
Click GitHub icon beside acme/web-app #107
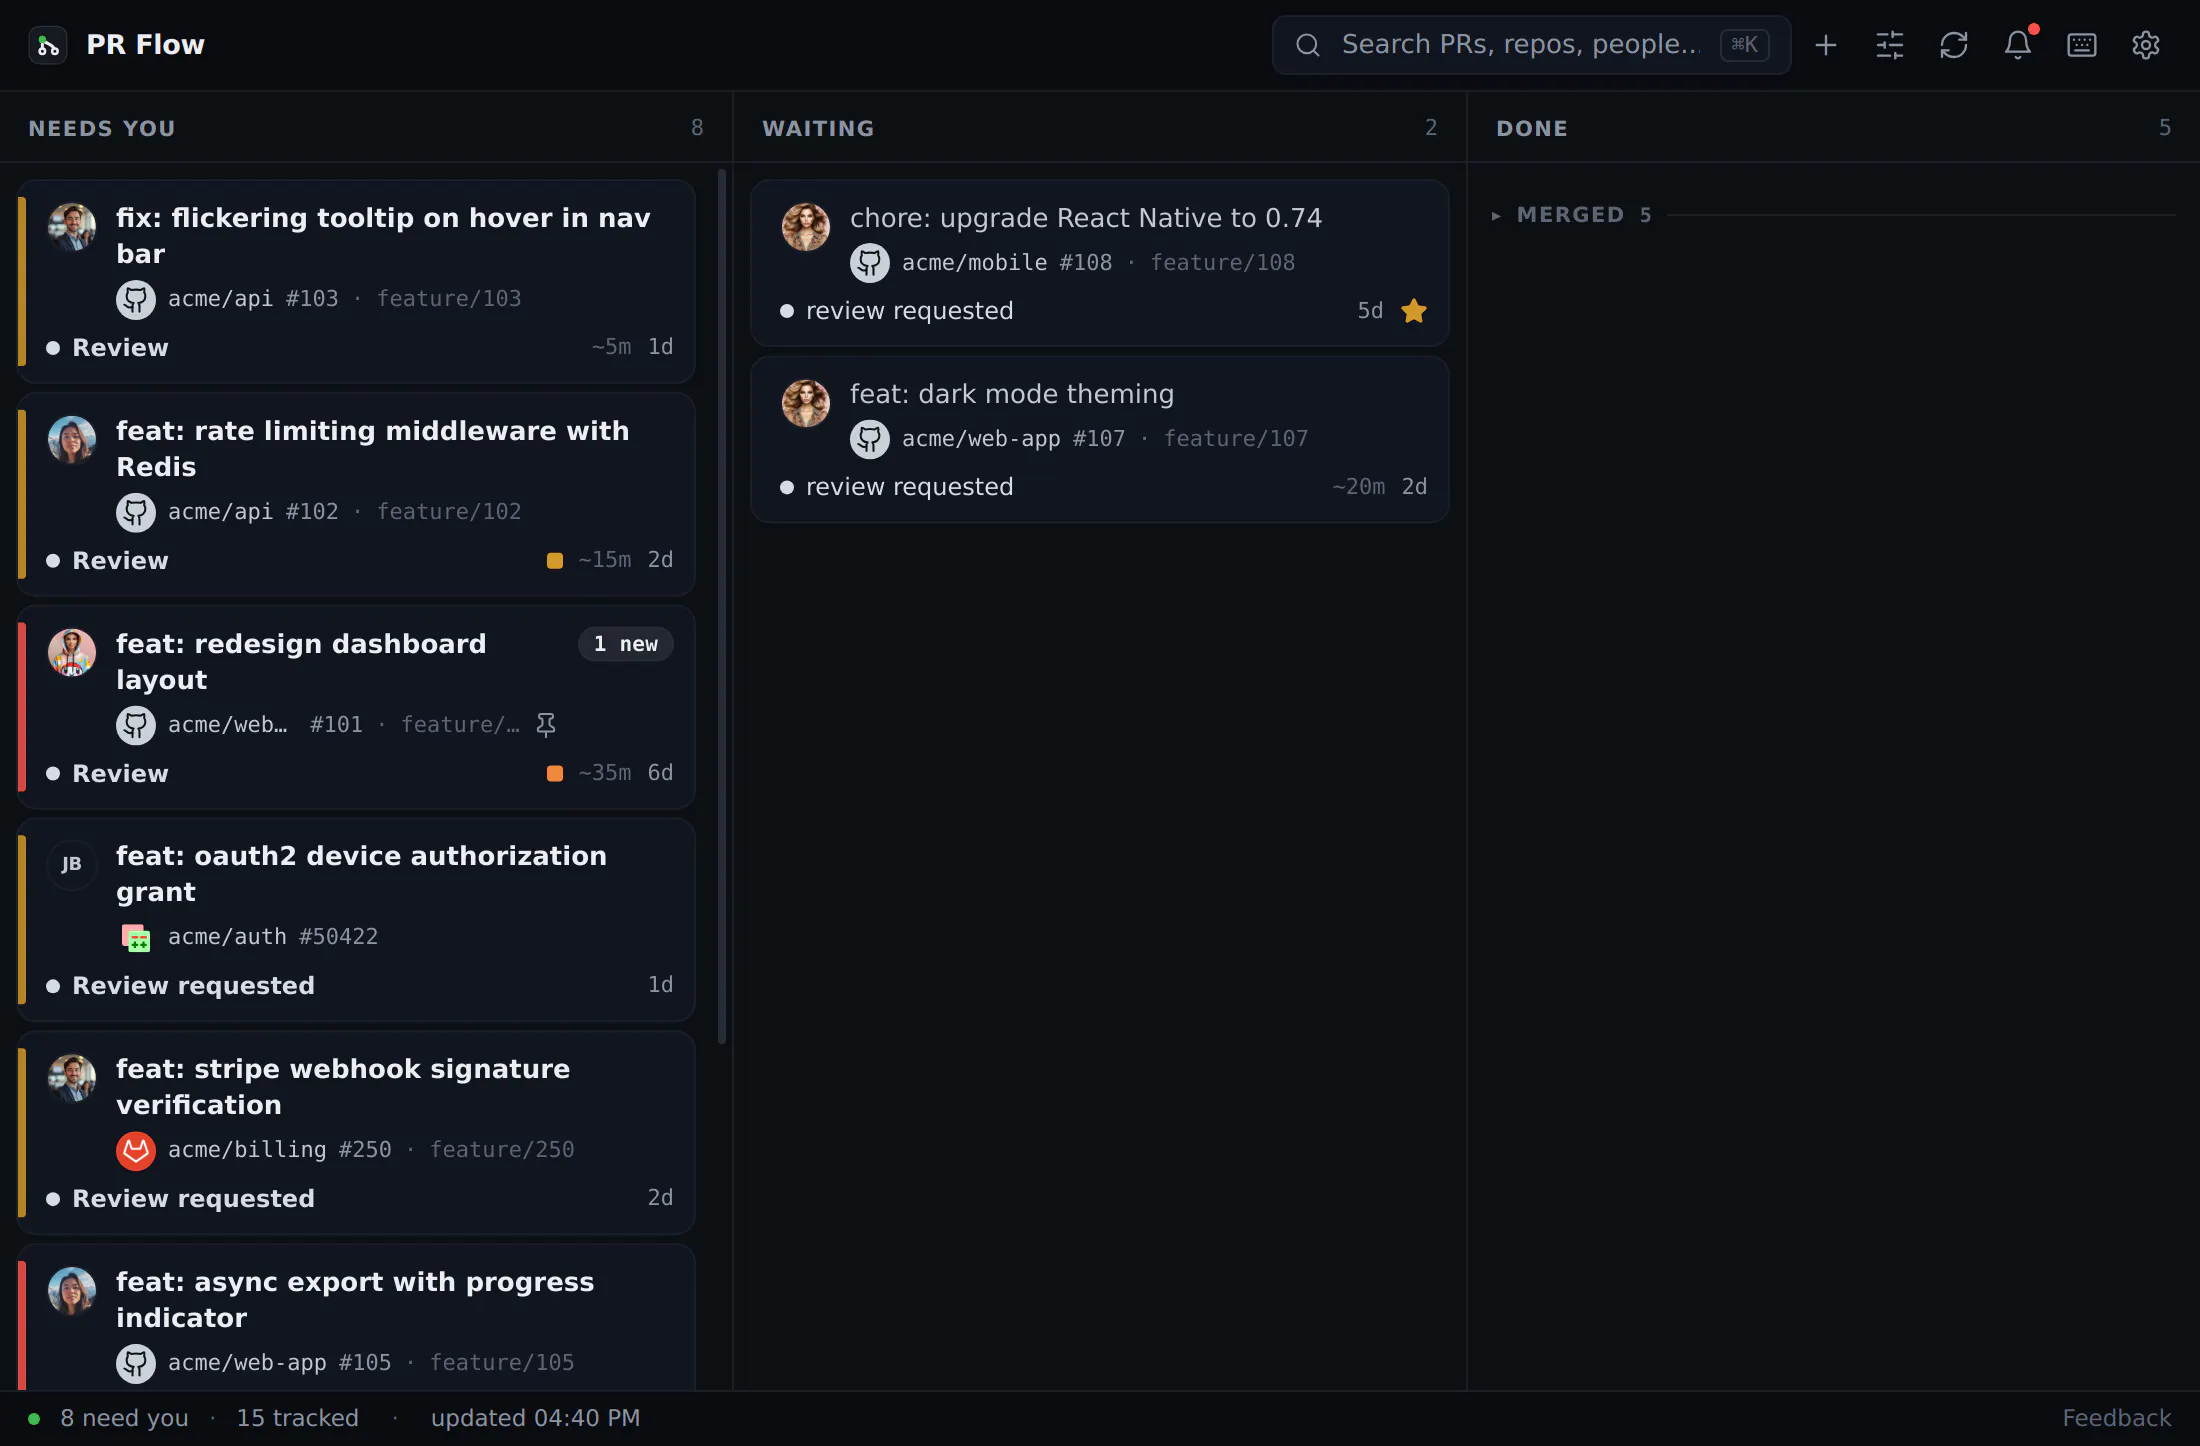coord(870,439)
